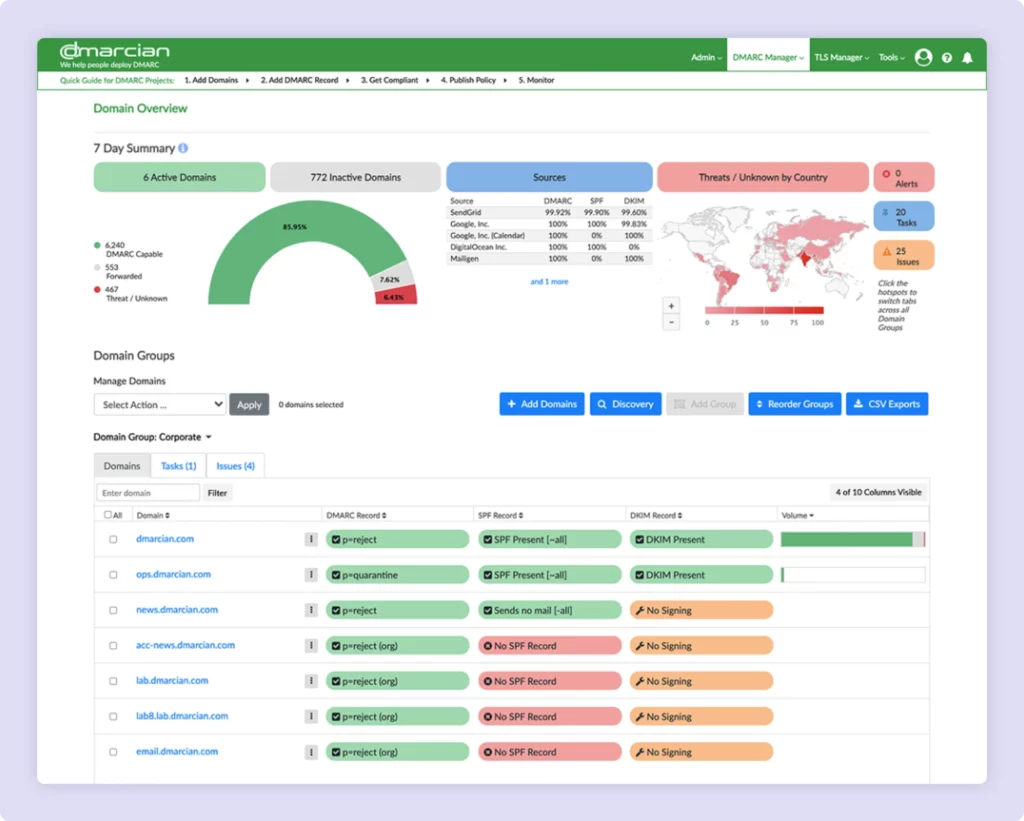Click the 0 Alerts hotspot
This screenshot has height=821, width=1024.
click(x=904, y=178)
